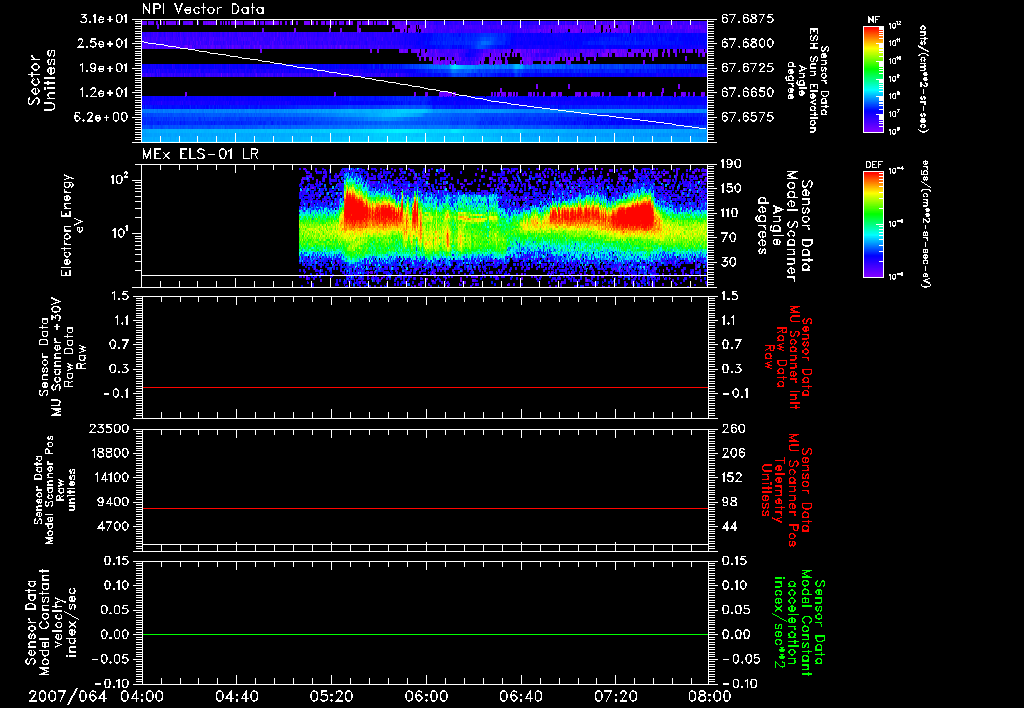Viewport: 1024px width, 708px height.
Task: Click the 67.6875 elevation angle tick
Action: [x=748, y=19]
